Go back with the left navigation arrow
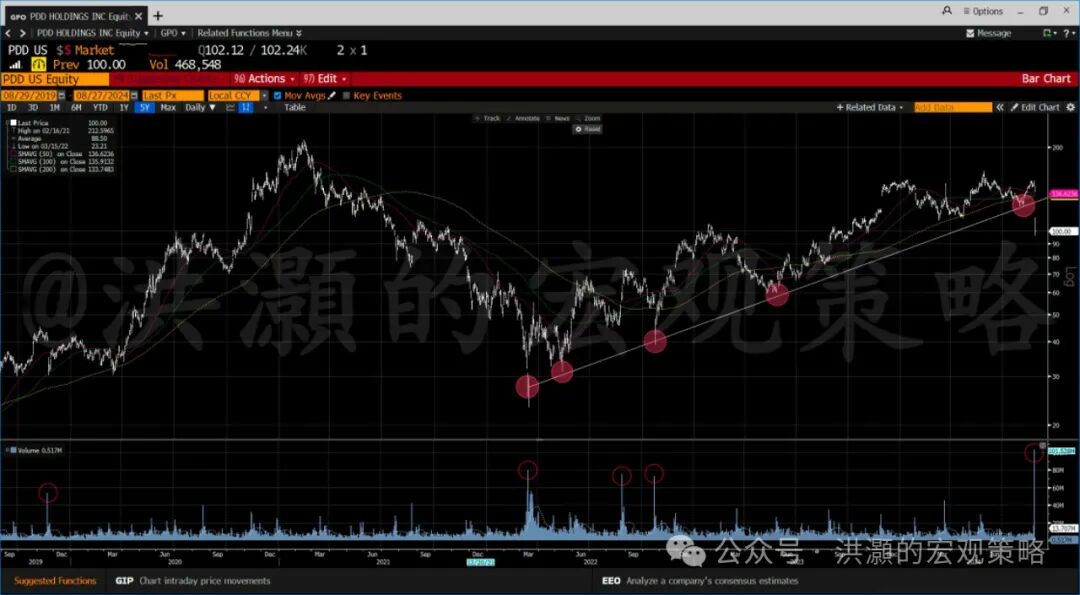Image resolution: width=1080 pixels, height=595 pixels. 9,33
